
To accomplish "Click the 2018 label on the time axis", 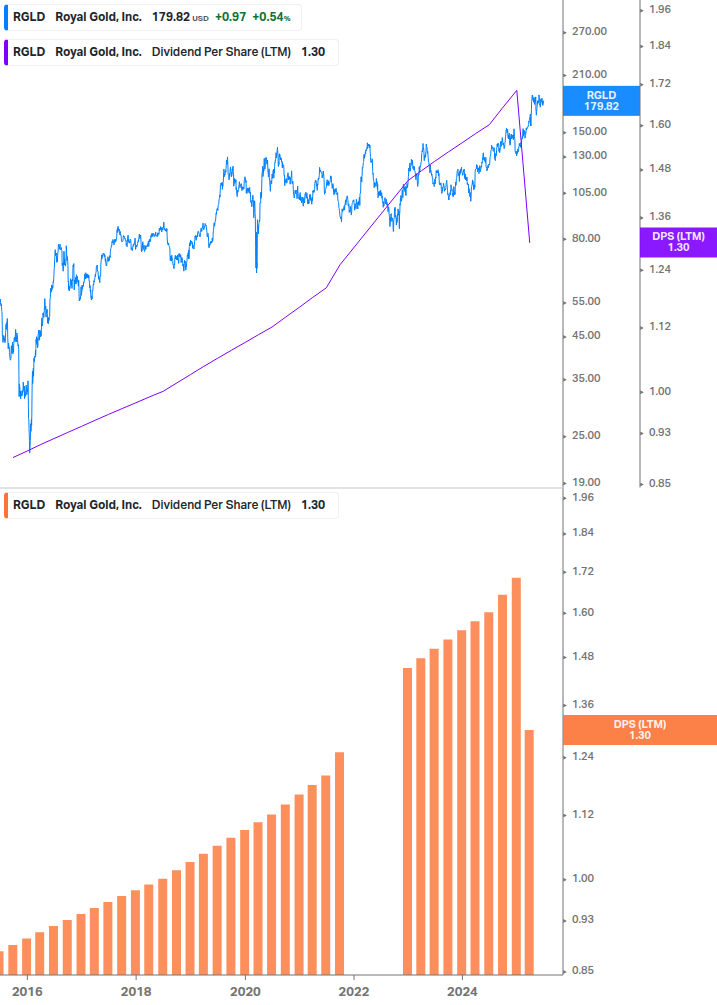I will click(136, 992).
